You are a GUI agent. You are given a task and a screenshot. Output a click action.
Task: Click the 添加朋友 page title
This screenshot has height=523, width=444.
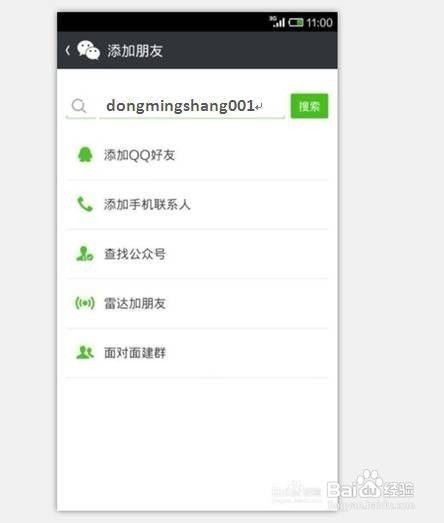(x=134, y=51)
